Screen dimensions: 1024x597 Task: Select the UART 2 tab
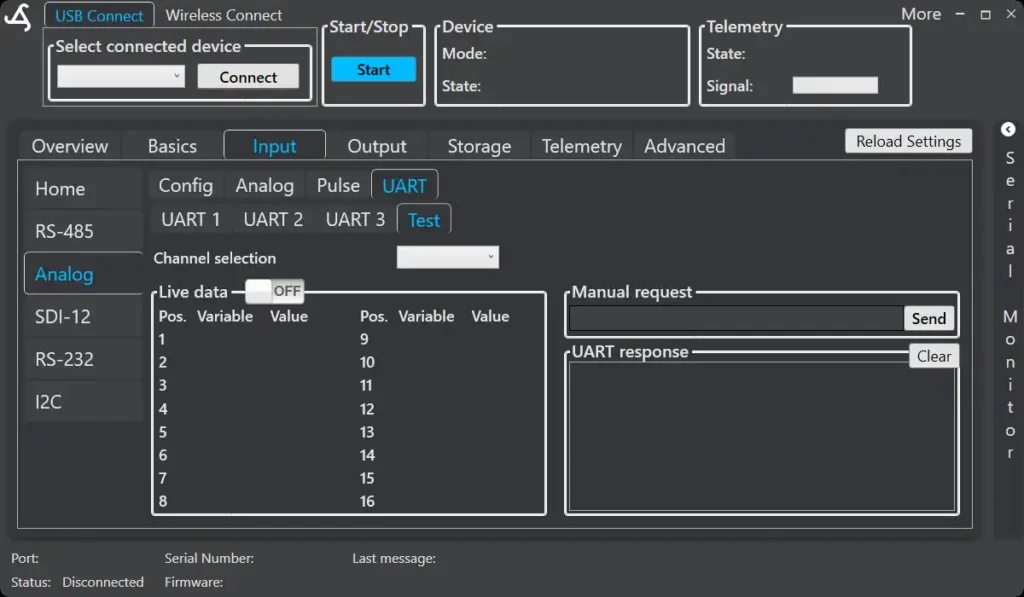(x=273, y=219)
